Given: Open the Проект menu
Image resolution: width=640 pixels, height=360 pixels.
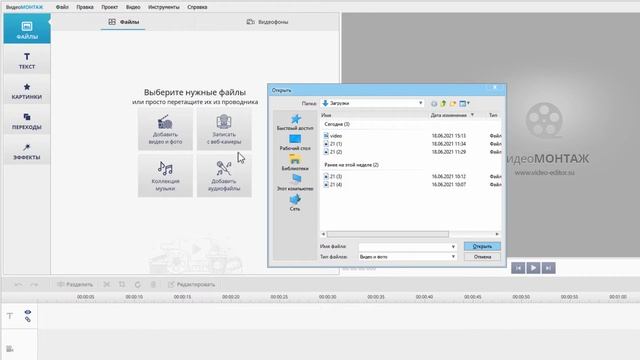Looking at the screenshot, I should coord(109,7).
